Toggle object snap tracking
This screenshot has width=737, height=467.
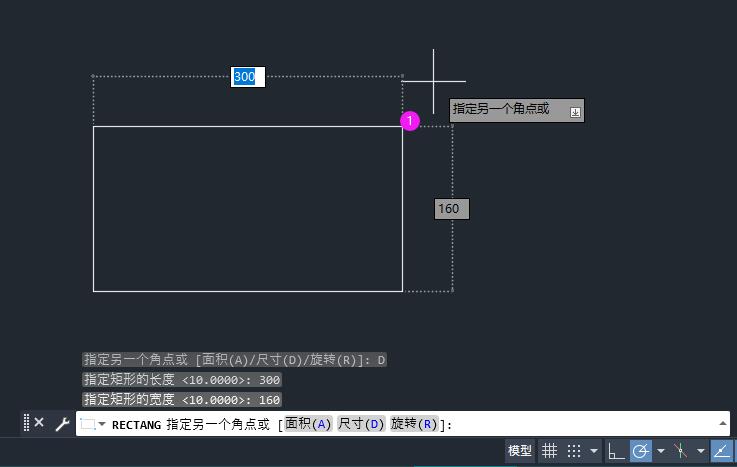[x=721, y=451]
